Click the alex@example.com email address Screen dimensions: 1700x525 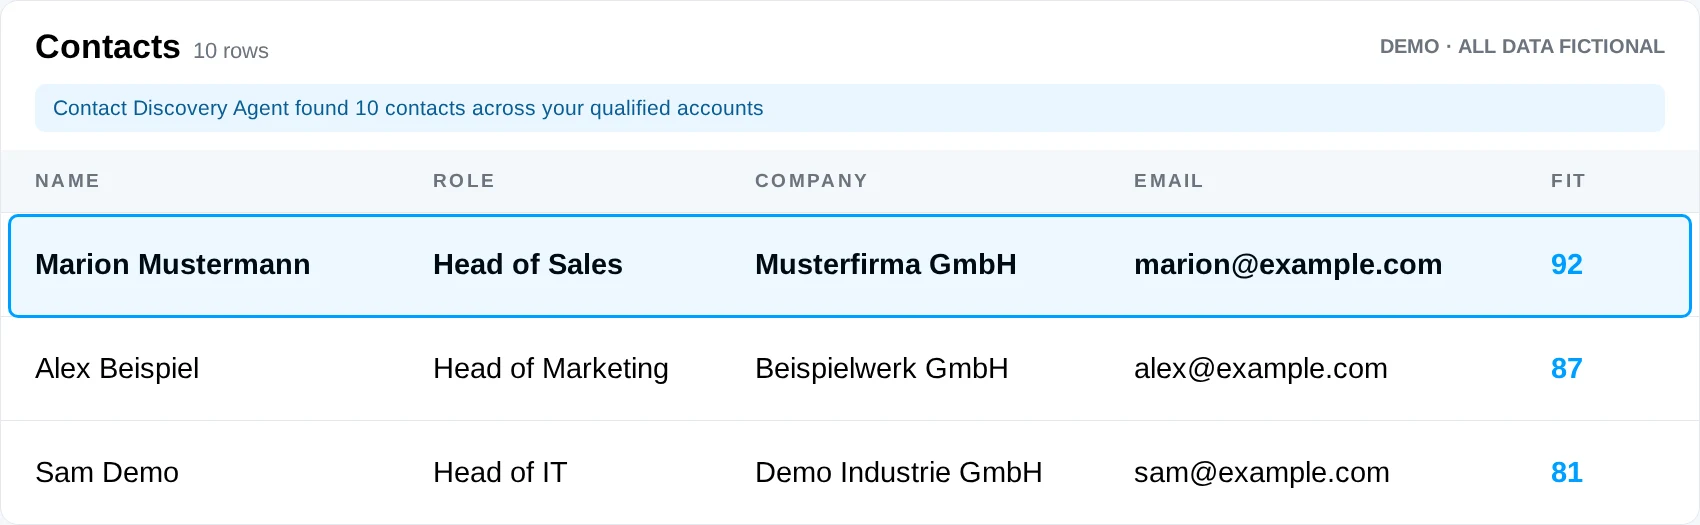(x=1261, y=369)
